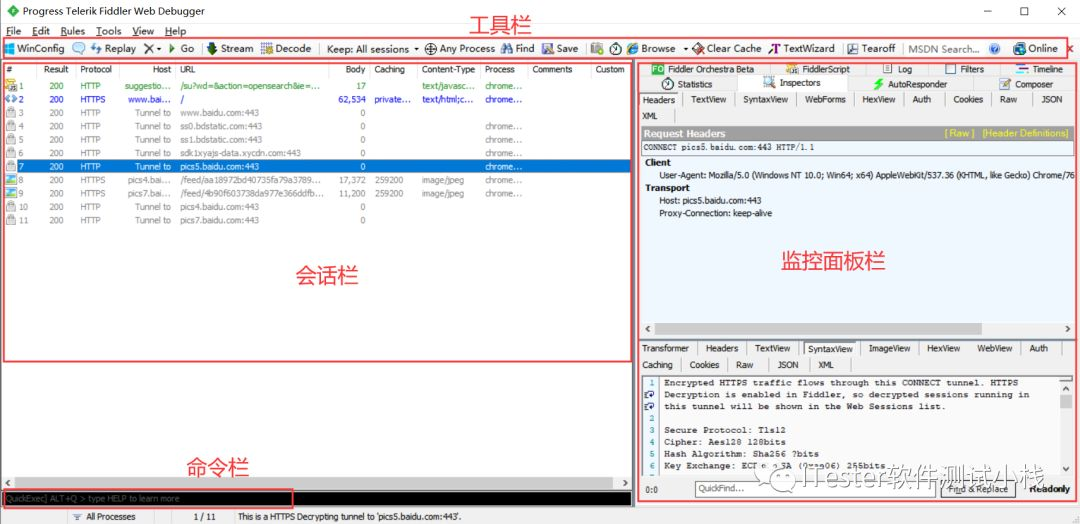The height and width of the screenshot is (524, 1080).
Task: Open the TextWizard tool
Action: (x=801, y=49)
